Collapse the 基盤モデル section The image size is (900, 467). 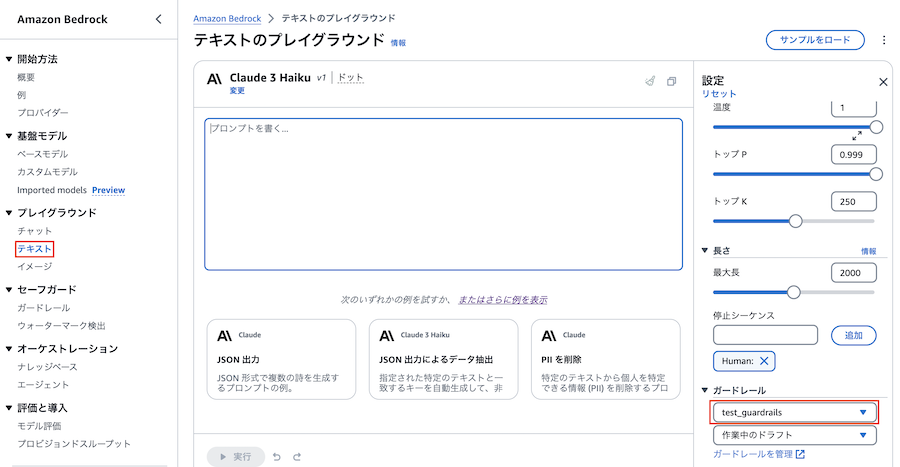point(9,136)
